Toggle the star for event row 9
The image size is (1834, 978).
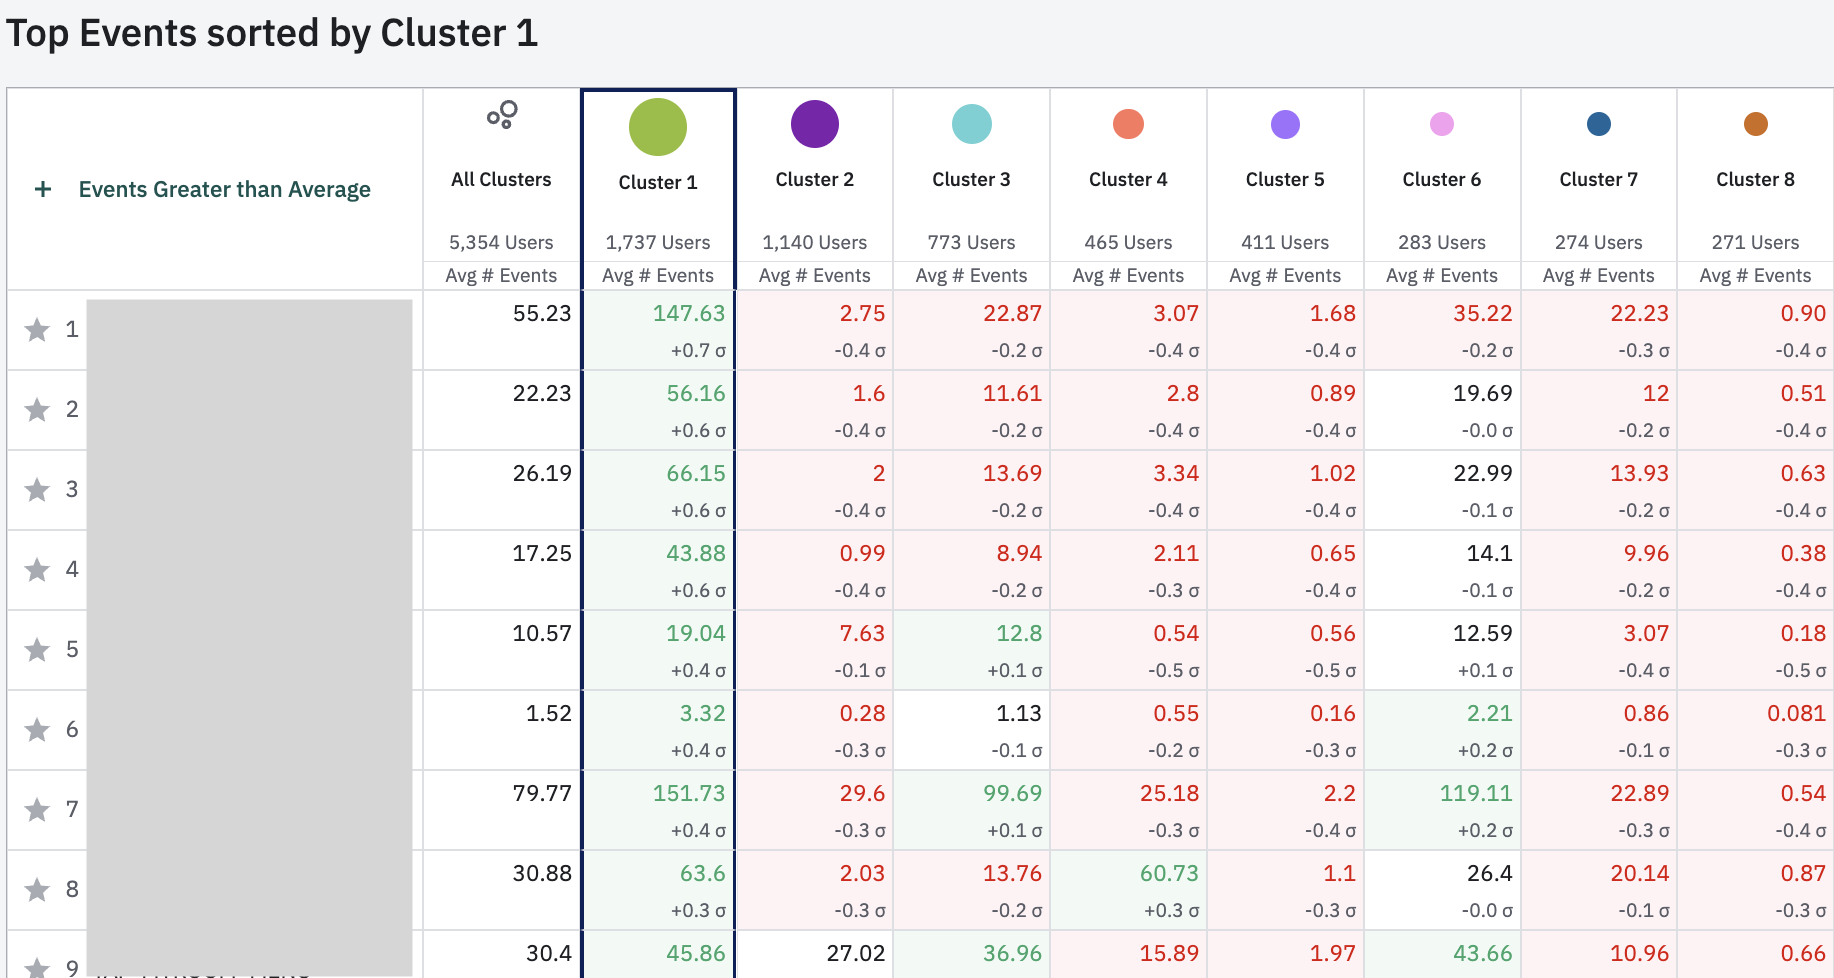(x=37, y=968)
